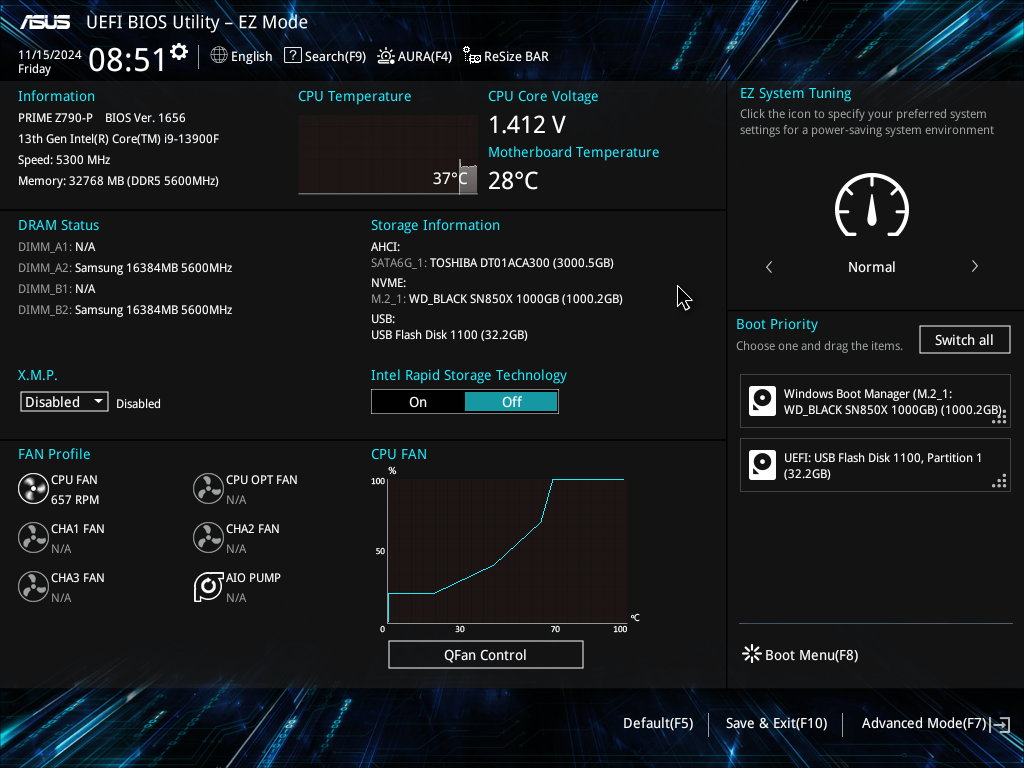
Task: Go to next EZ System Tuning mode
Action: pyautogui.click(x=974, y=266)
